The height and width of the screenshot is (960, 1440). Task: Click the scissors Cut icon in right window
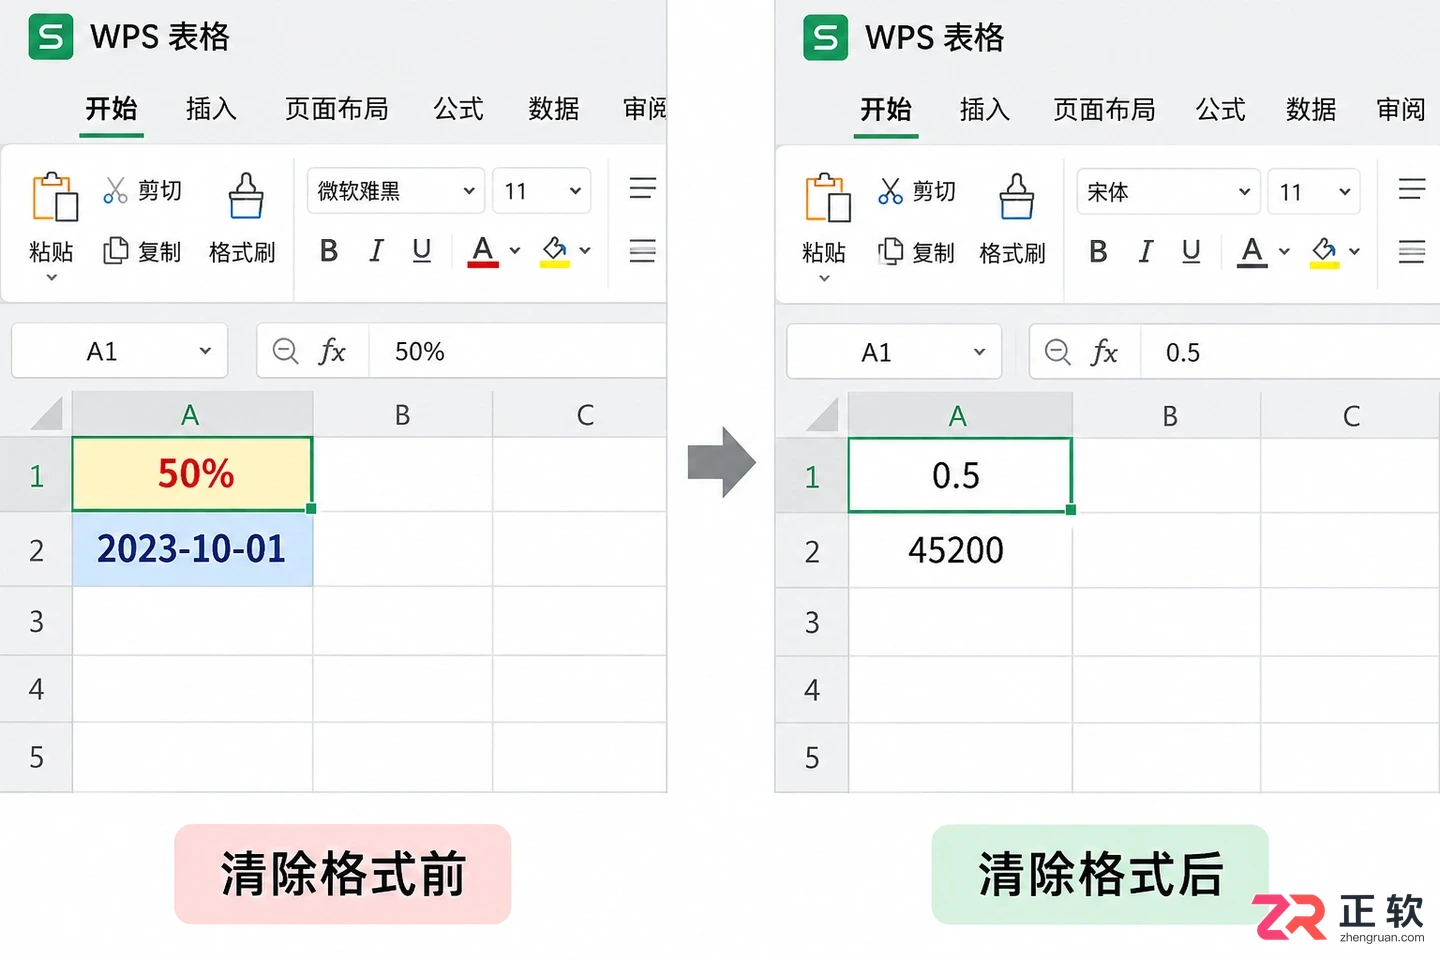[890, 190]
